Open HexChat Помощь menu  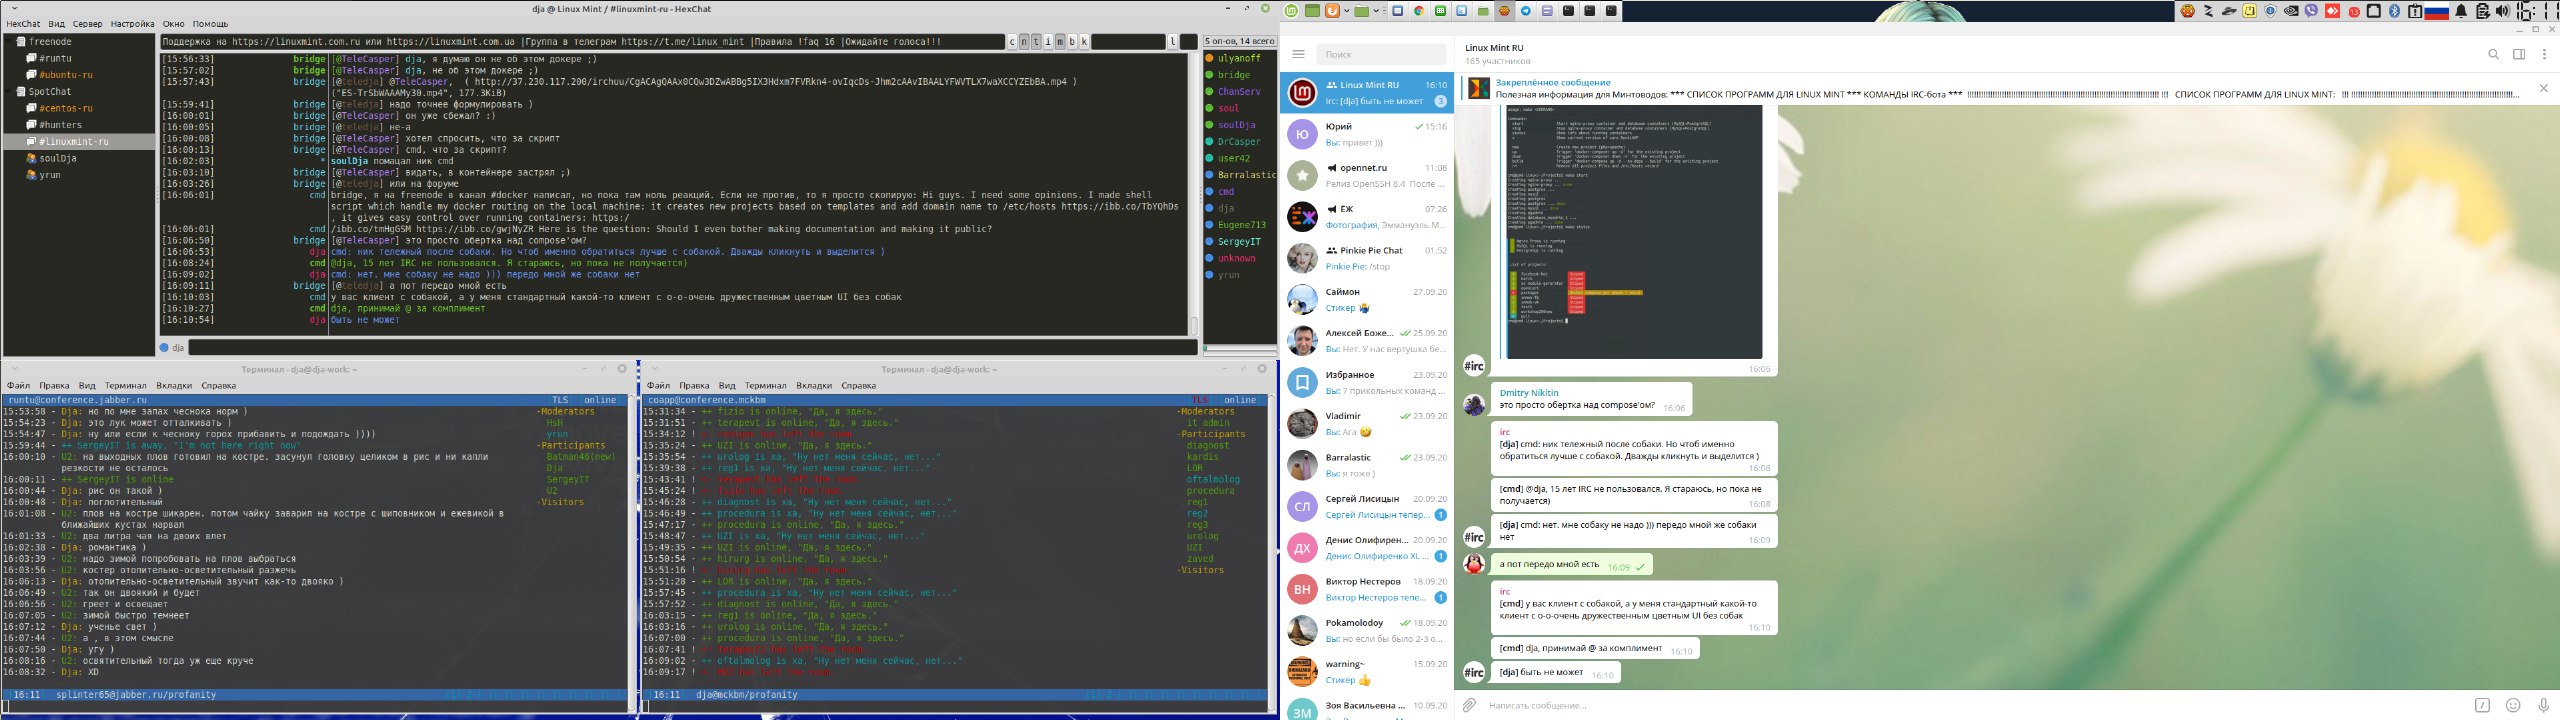(209, 24)
